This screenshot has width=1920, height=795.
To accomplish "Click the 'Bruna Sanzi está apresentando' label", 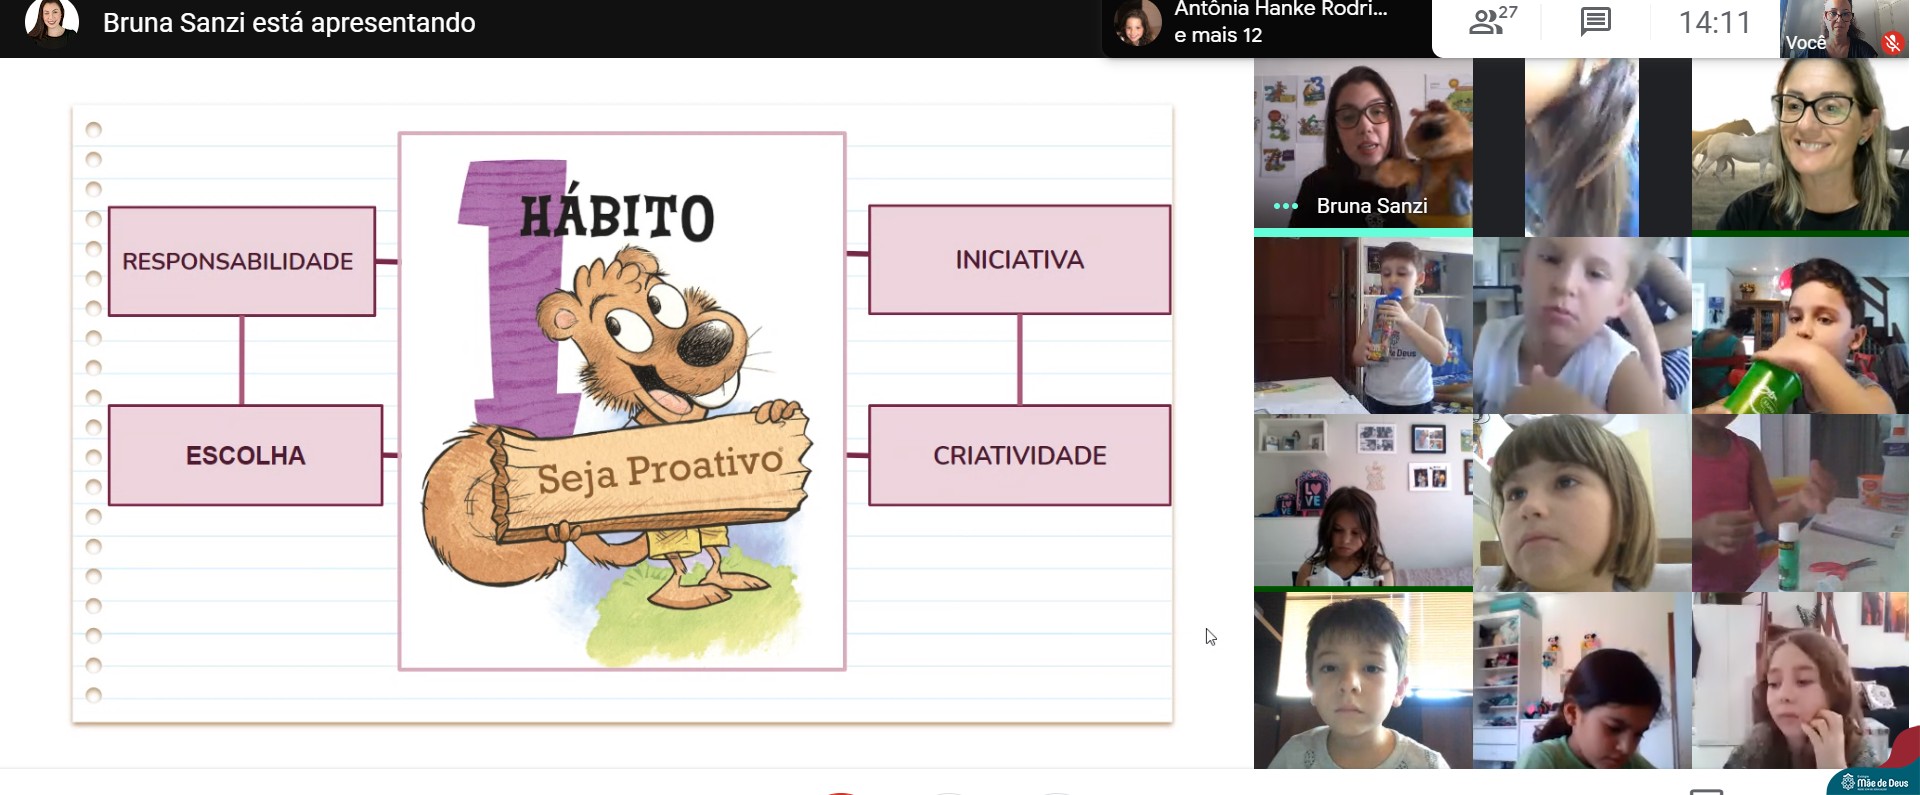I will 289,23.
